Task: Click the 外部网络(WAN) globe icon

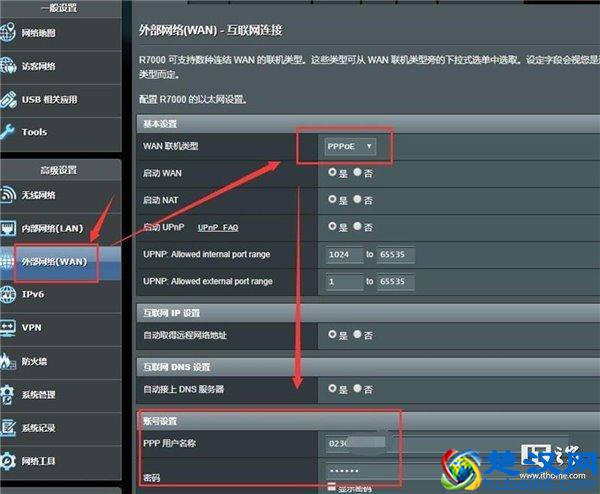Action: click(x=7, y=261)
